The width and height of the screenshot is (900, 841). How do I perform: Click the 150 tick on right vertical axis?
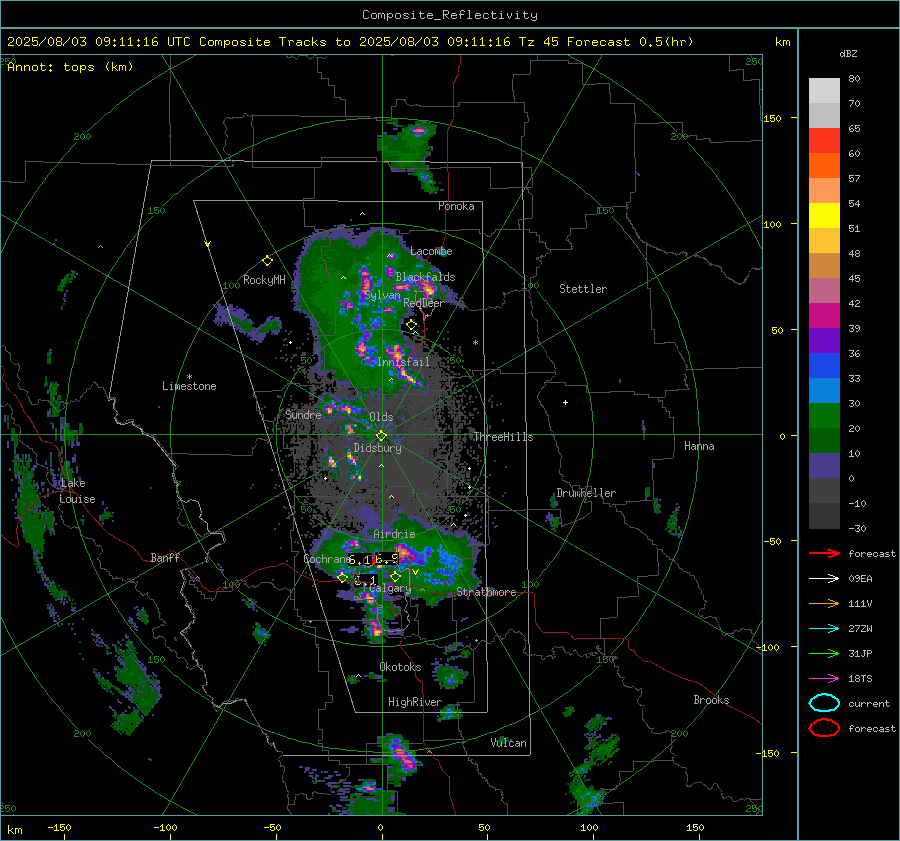772,118
